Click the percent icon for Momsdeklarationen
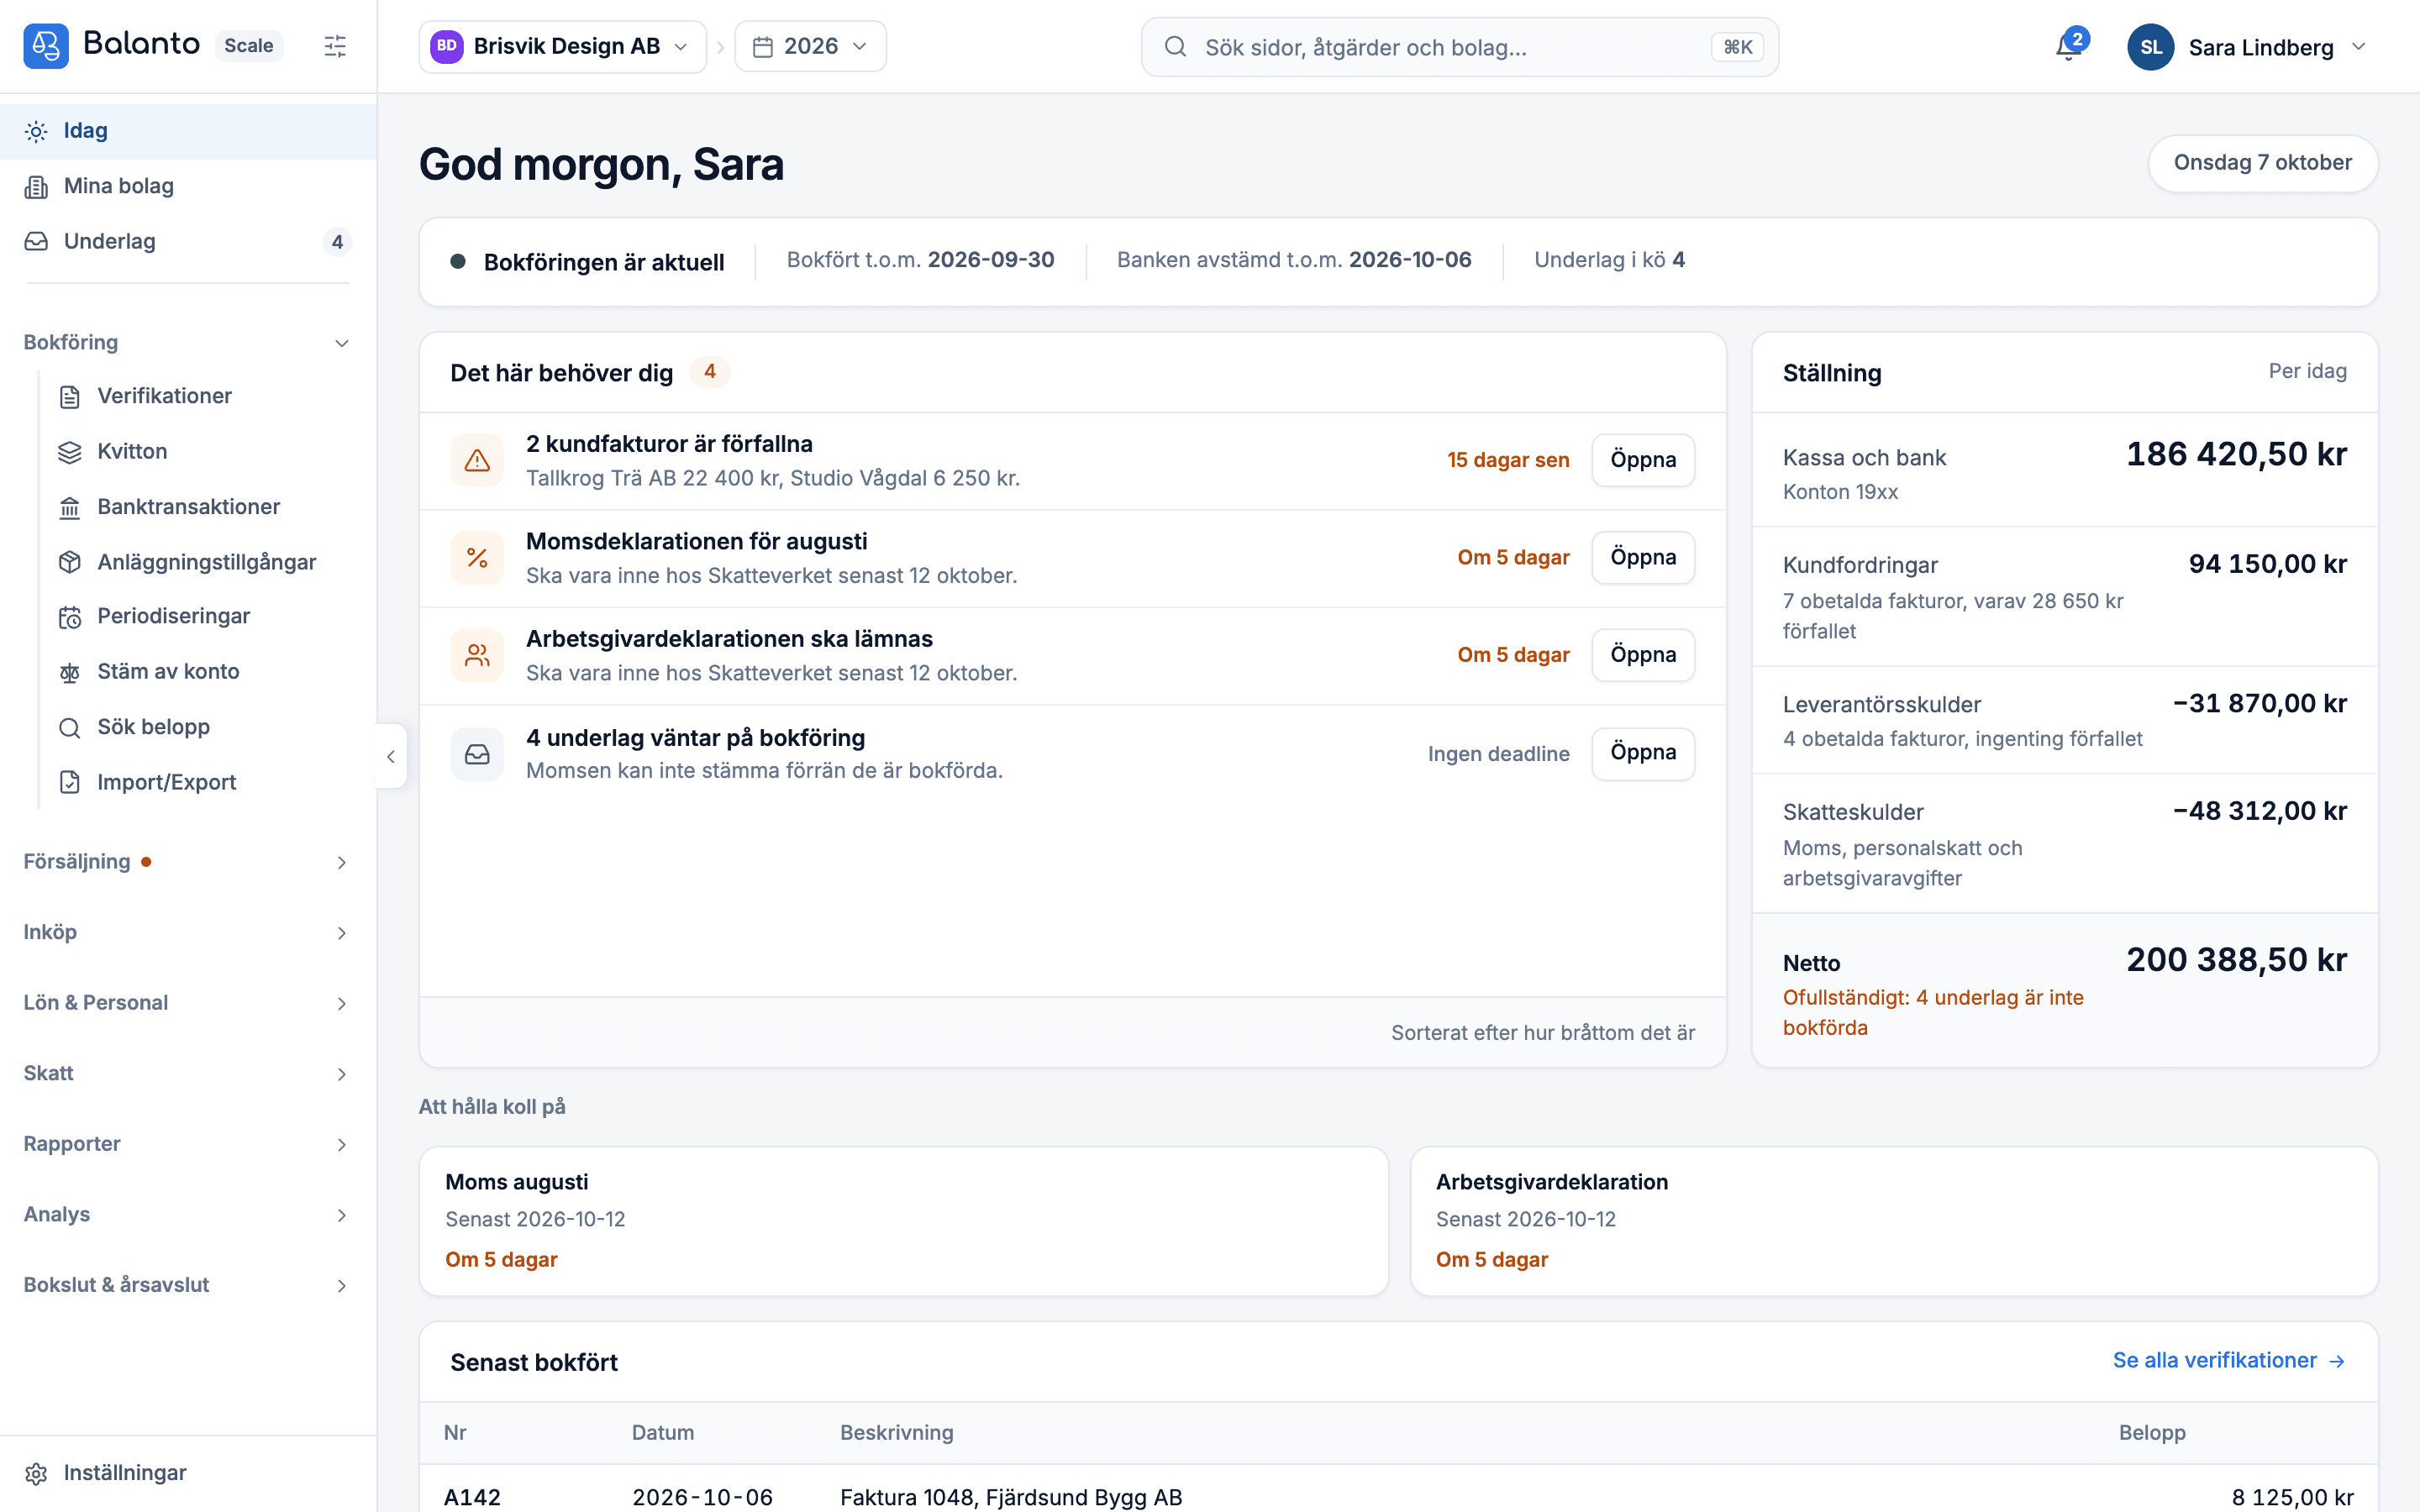The height and width of the screenshot is (1512, 2420). coord(477,558)
